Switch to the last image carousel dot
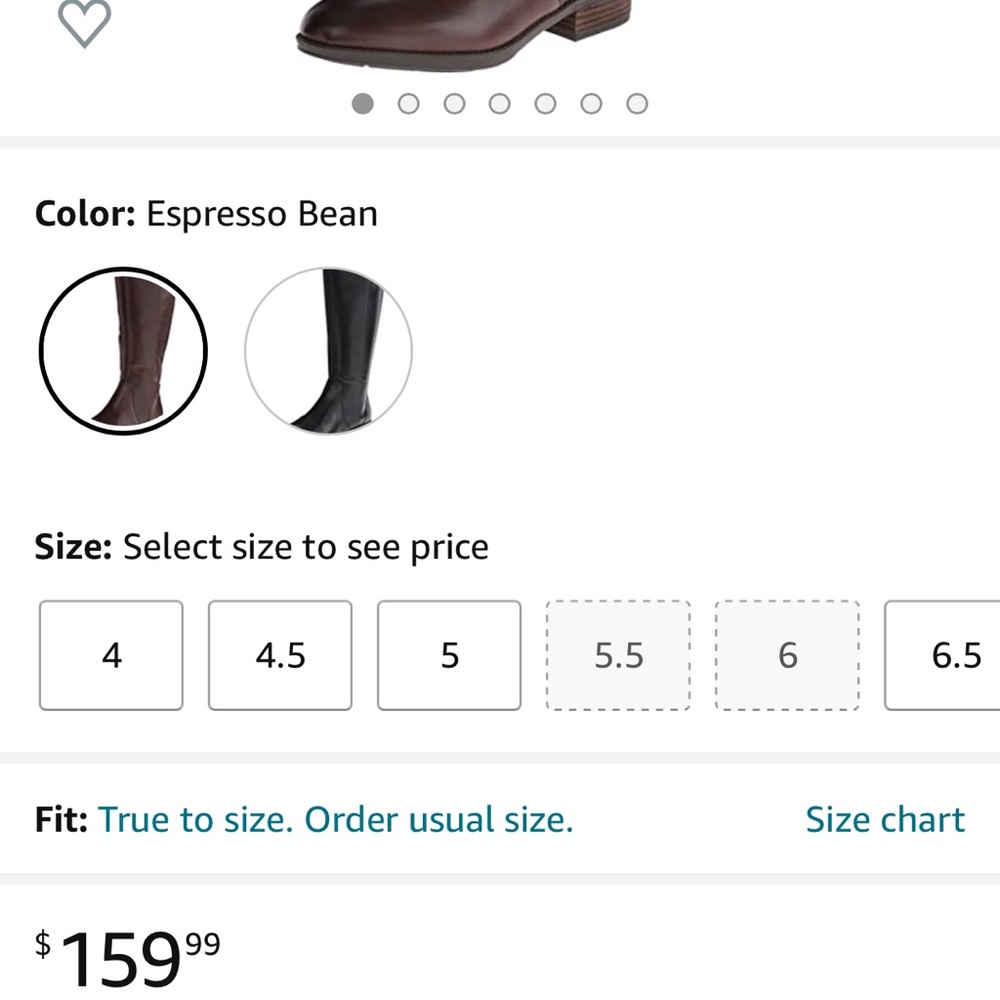Image resolution: width=1000 pixels, height=1000 pixels. point(637,103)
